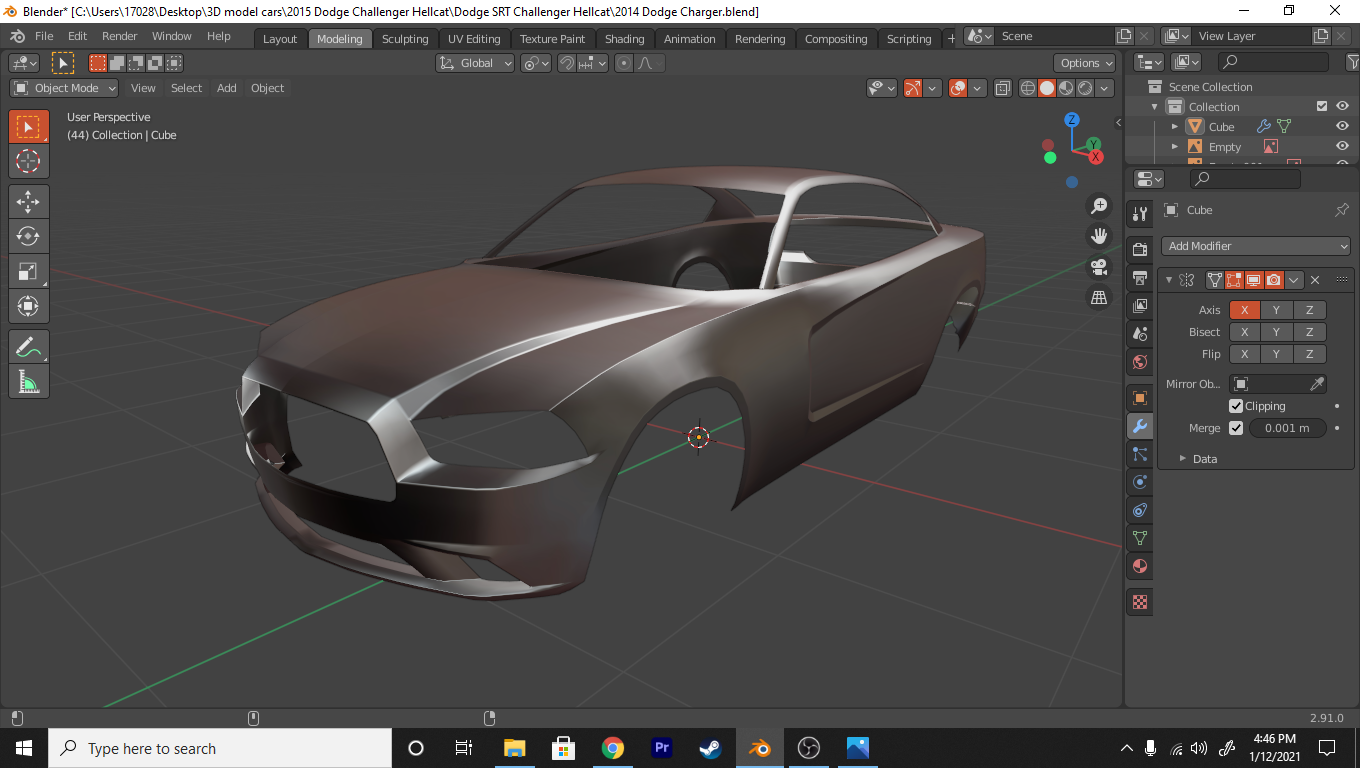The image size is (1360, 768).
Task: Select the Scale tool
Action: click(28, 272)
